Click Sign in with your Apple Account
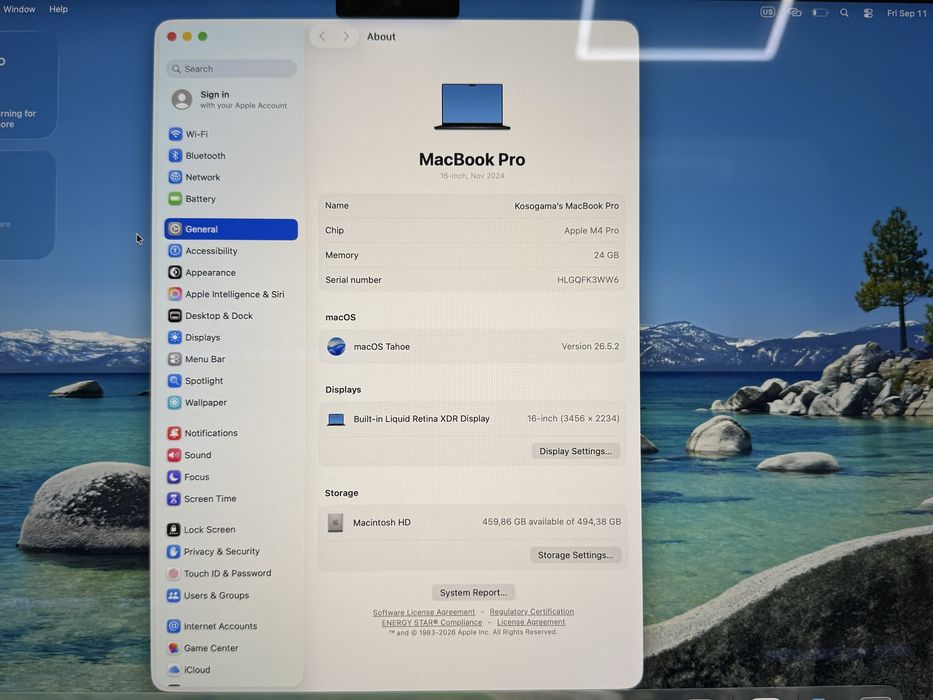This screenshot has width=933, height=700. [x=231, y=99]
